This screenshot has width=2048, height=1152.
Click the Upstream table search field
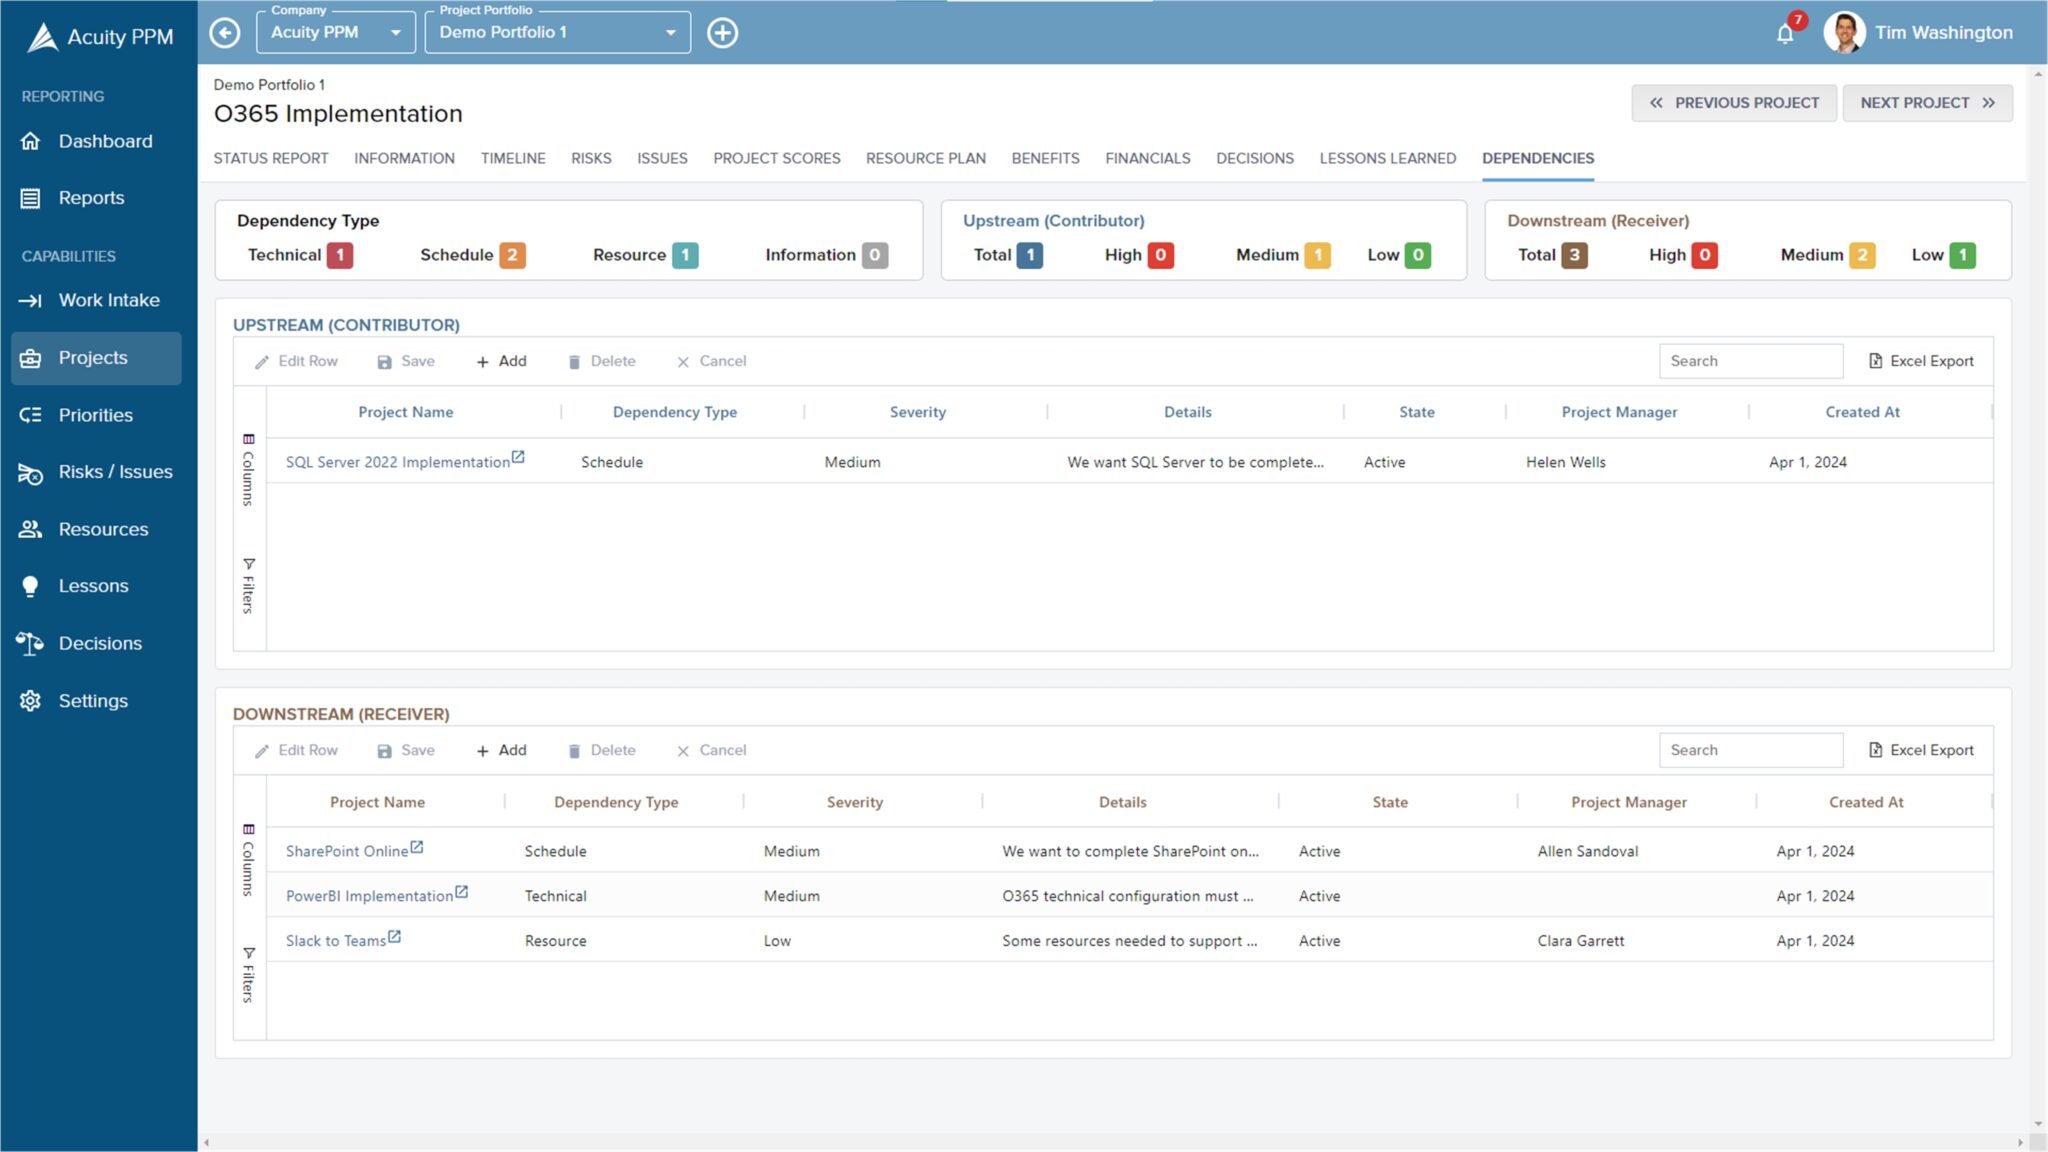pyautogui.click(x=1750, y=360)
